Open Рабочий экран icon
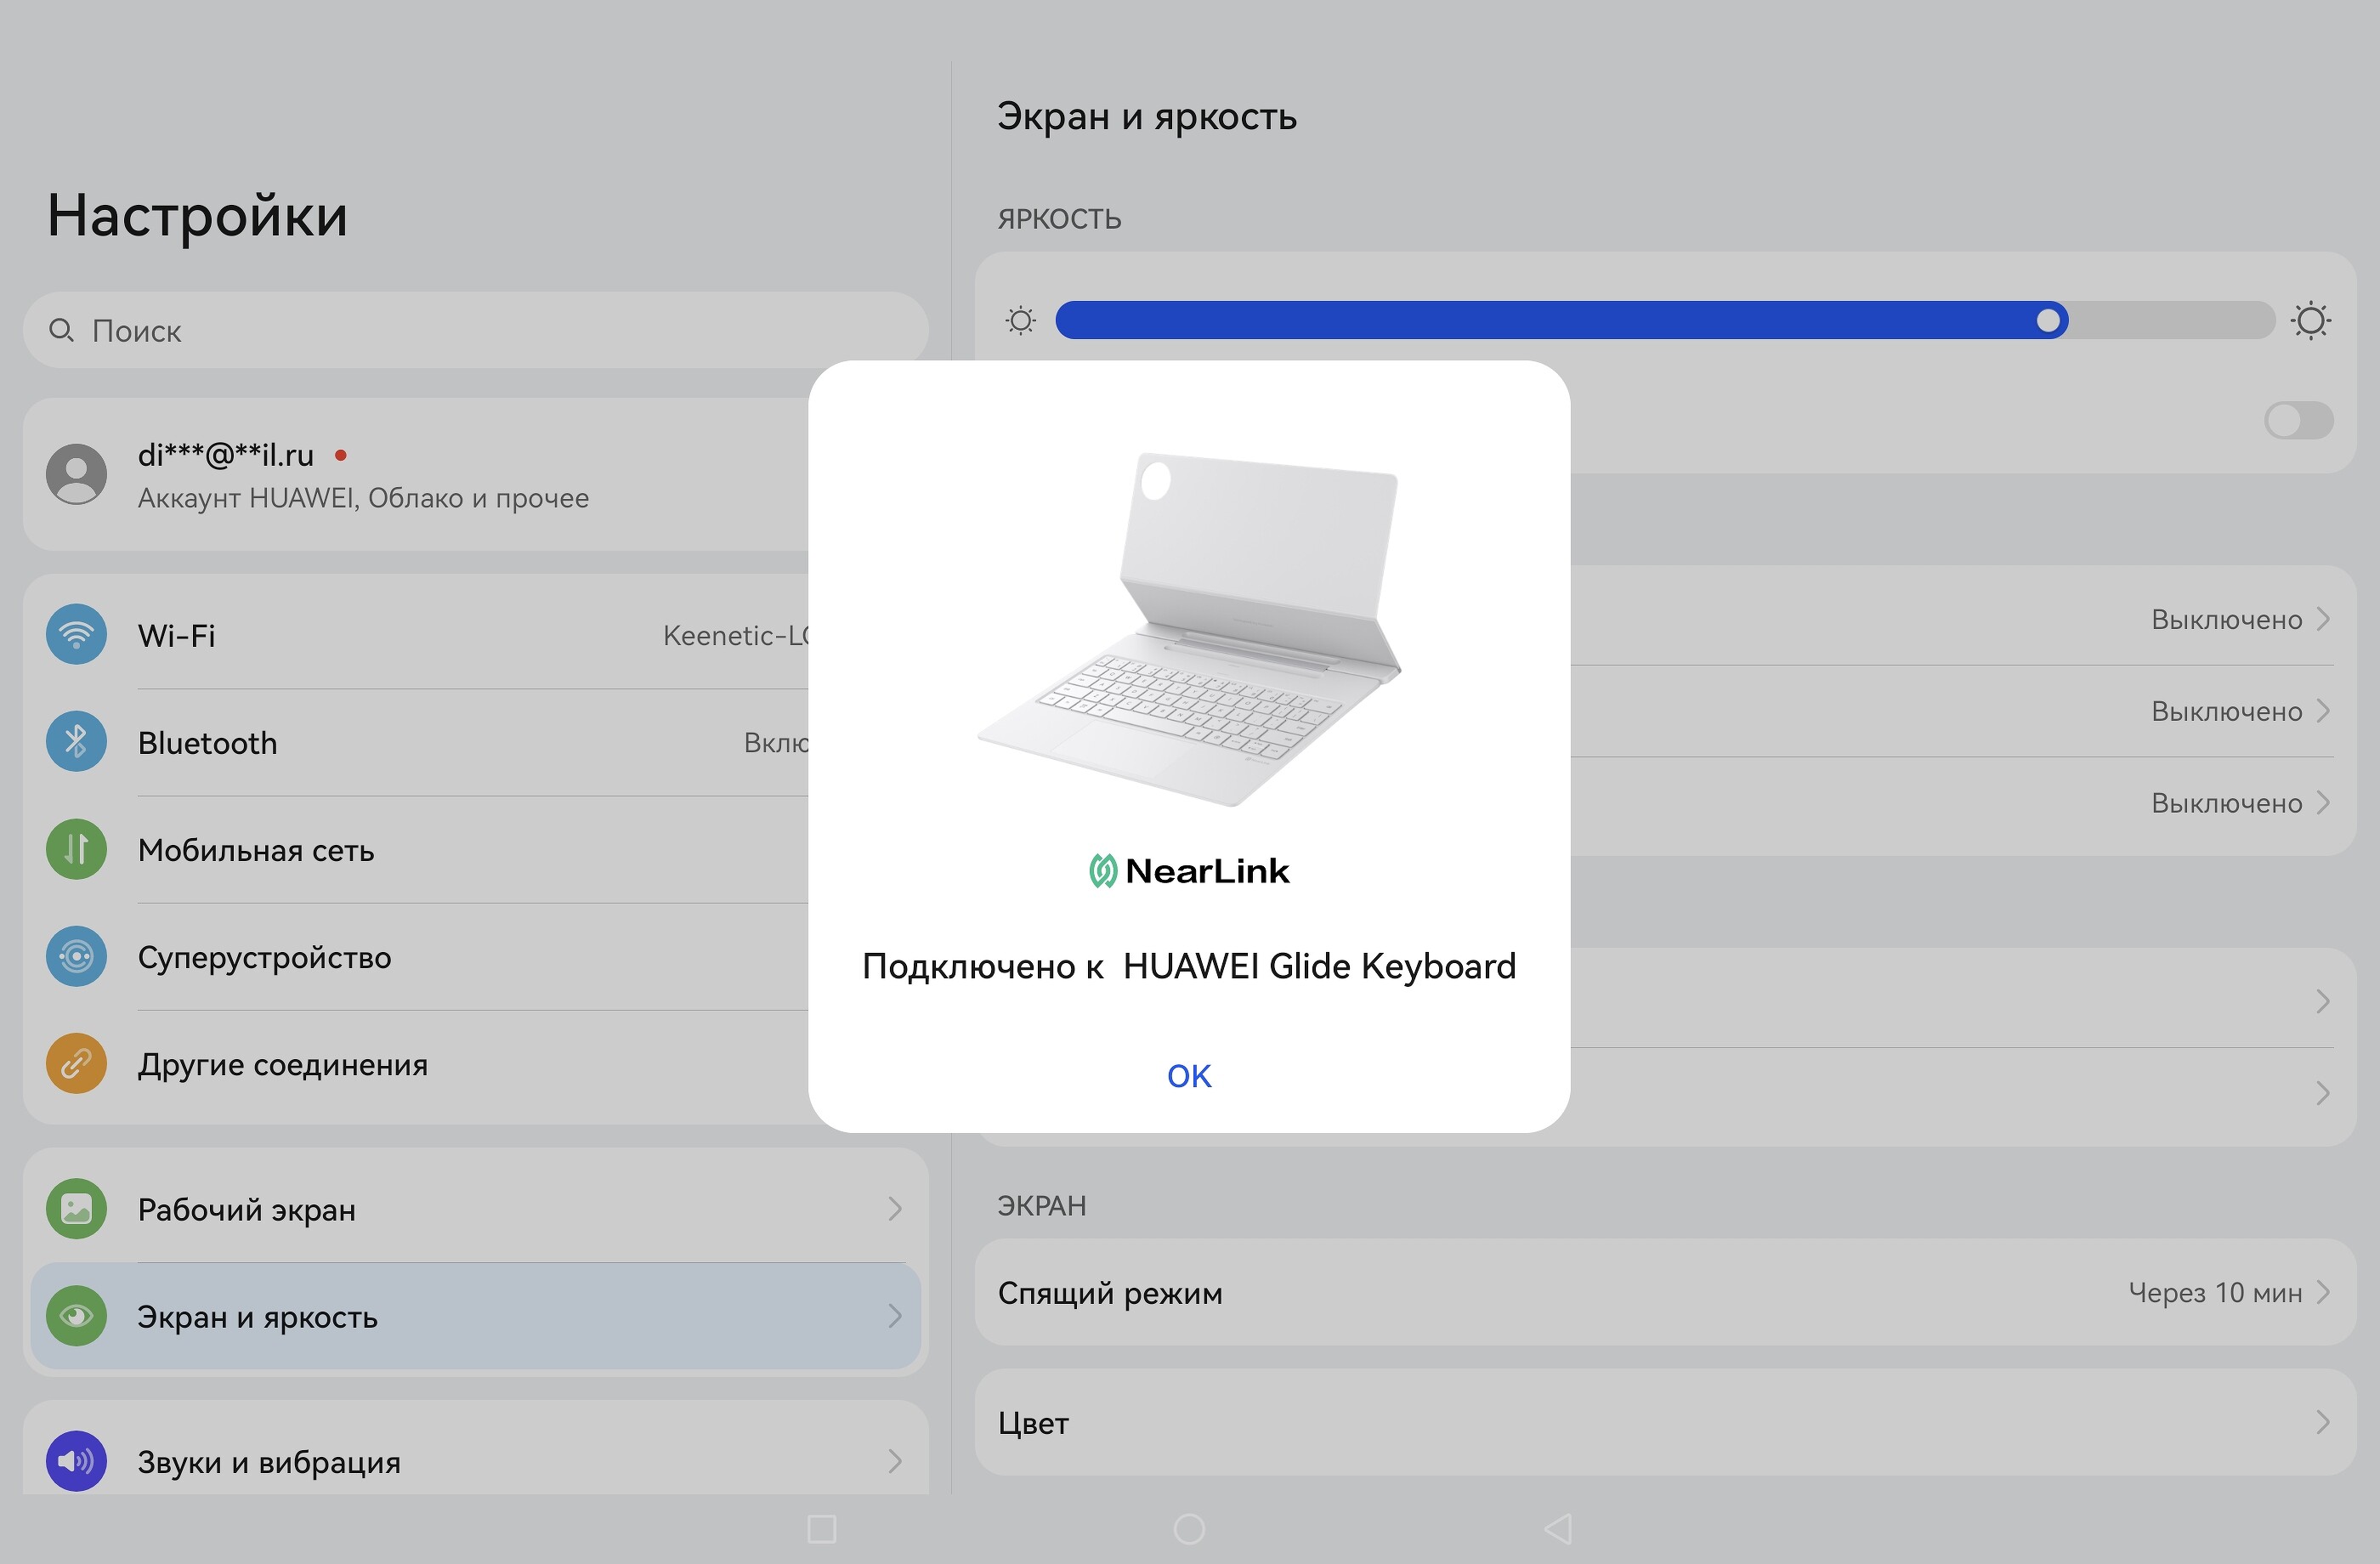2380x1564 pixels. pos(76,1209)
